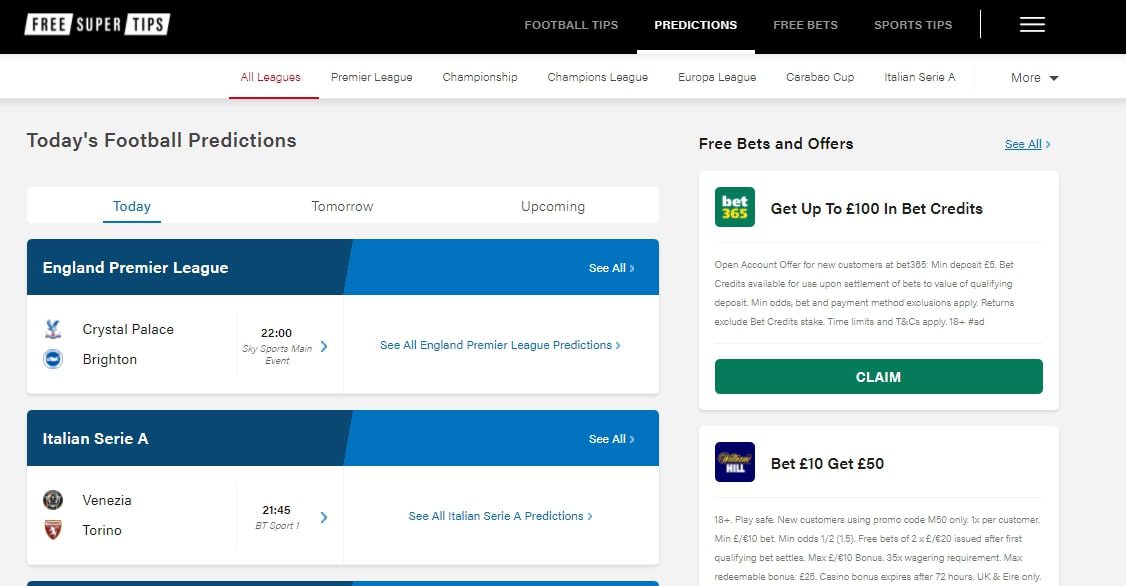Viewport: 1126px width, 586px height.
Task: Click the 22:00 kickoff time
Action: (276, 333)
